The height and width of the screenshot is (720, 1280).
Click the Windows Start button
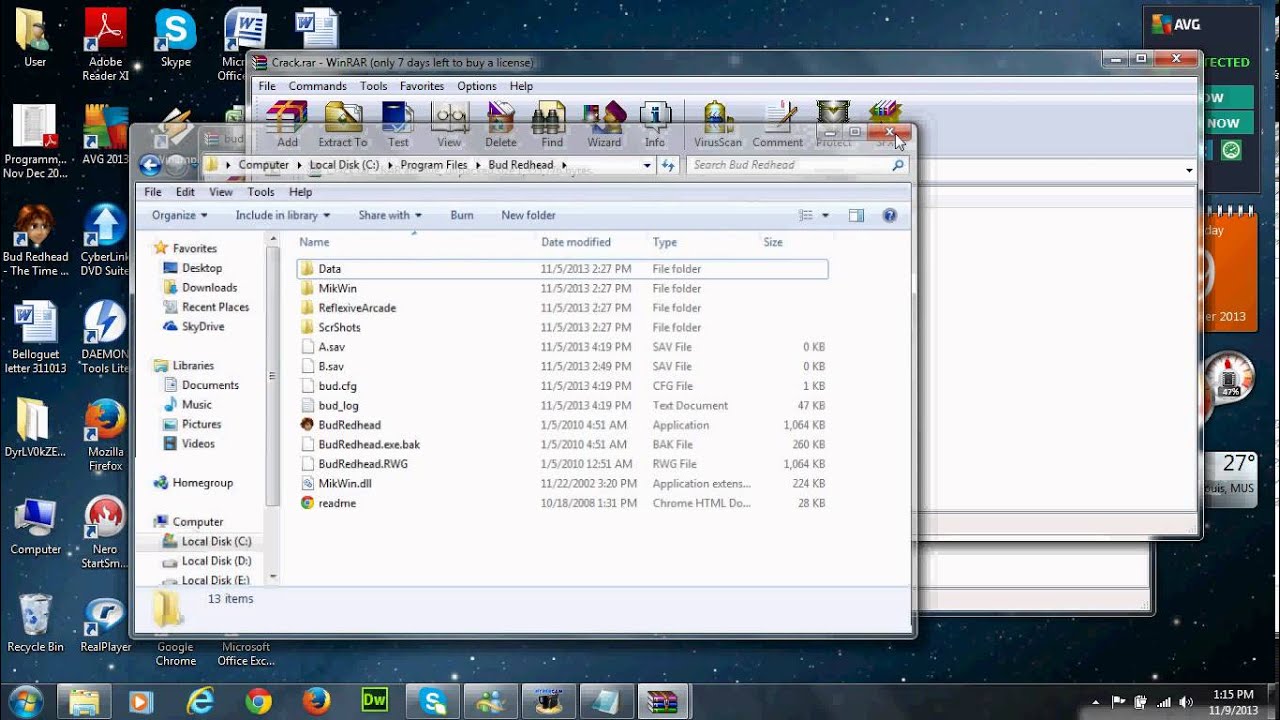(26, 700)
